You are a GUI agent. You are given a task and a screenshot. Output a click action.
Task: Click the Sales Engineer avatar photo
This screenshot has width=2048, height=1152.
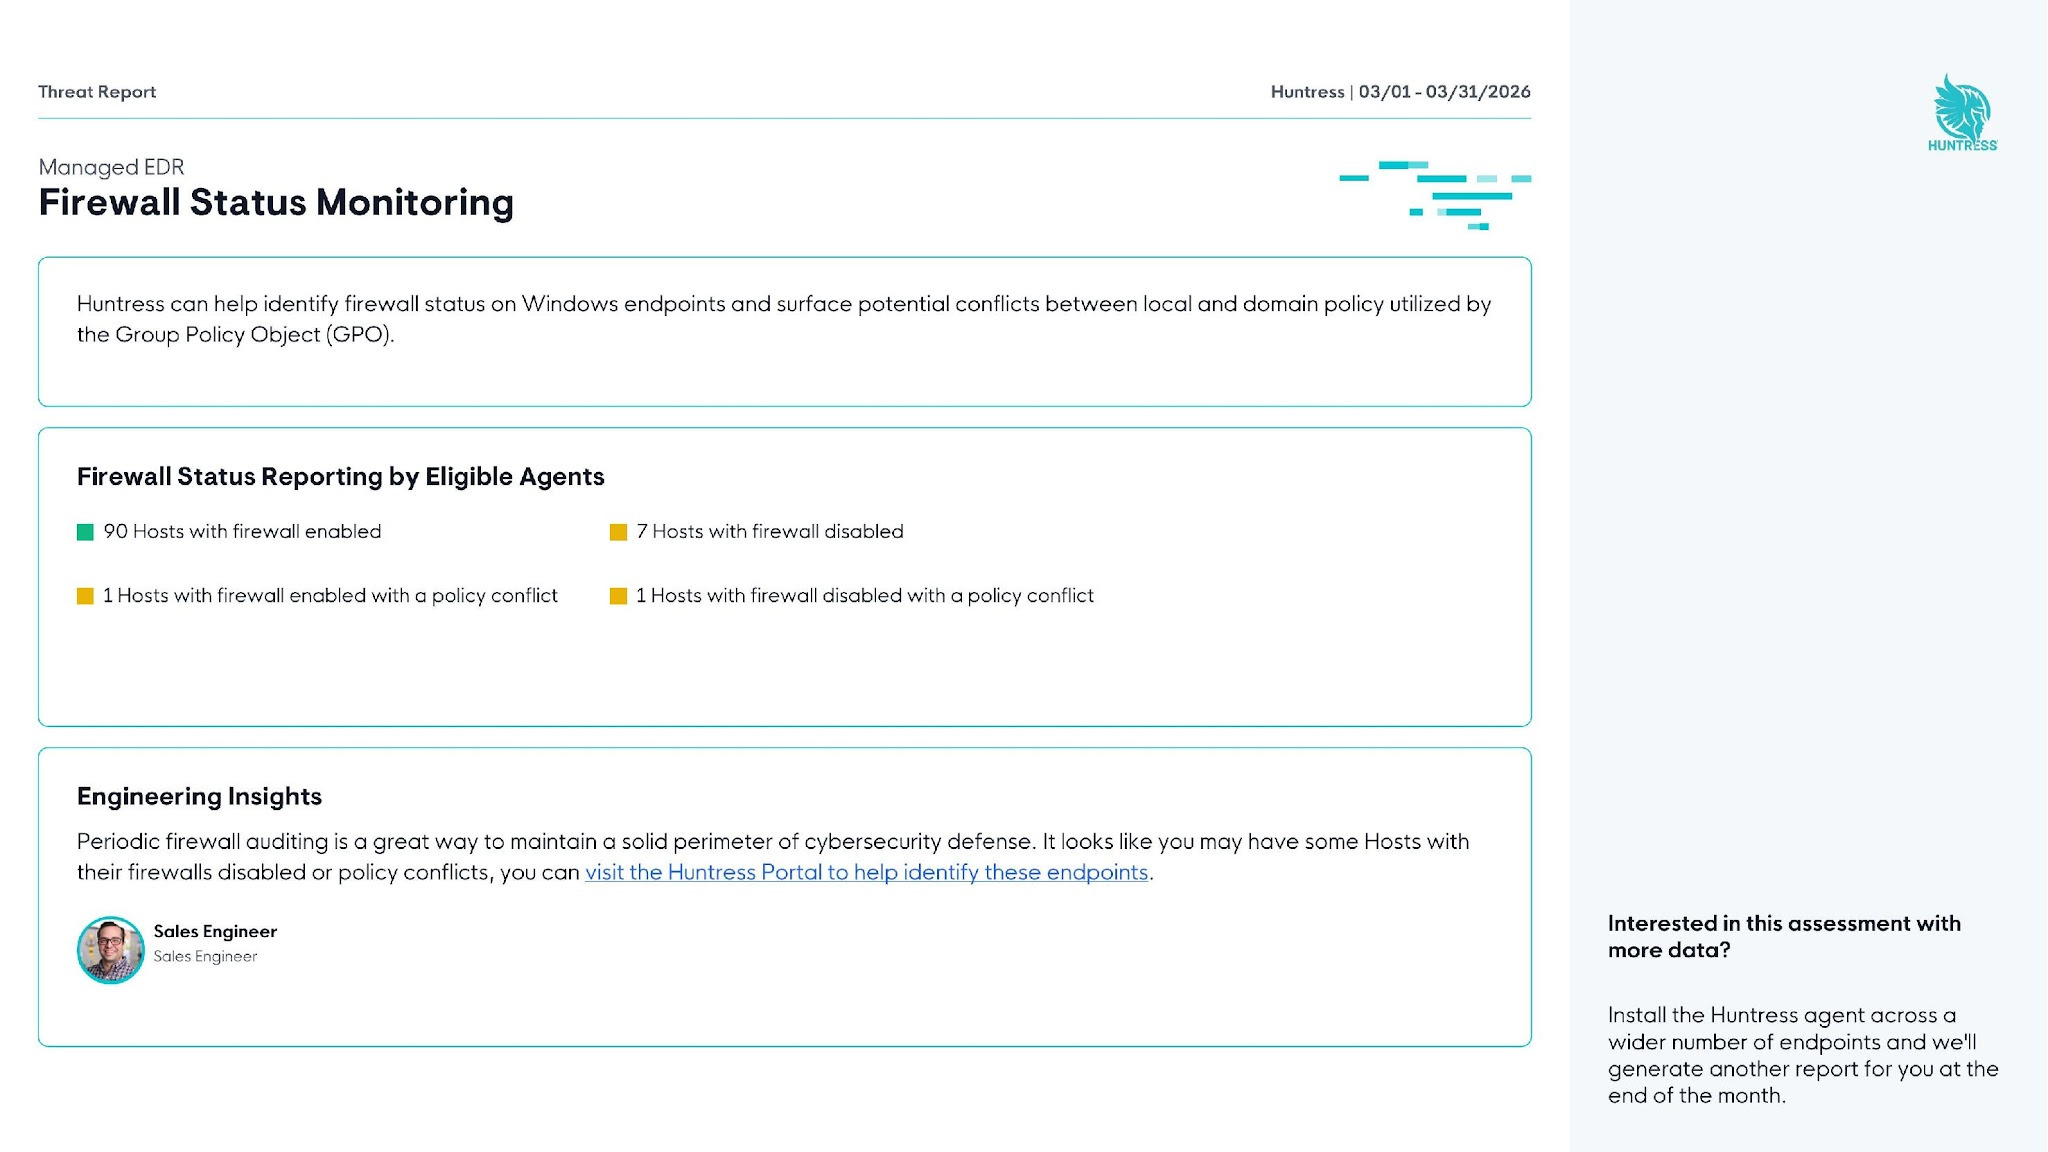(111, 950)
